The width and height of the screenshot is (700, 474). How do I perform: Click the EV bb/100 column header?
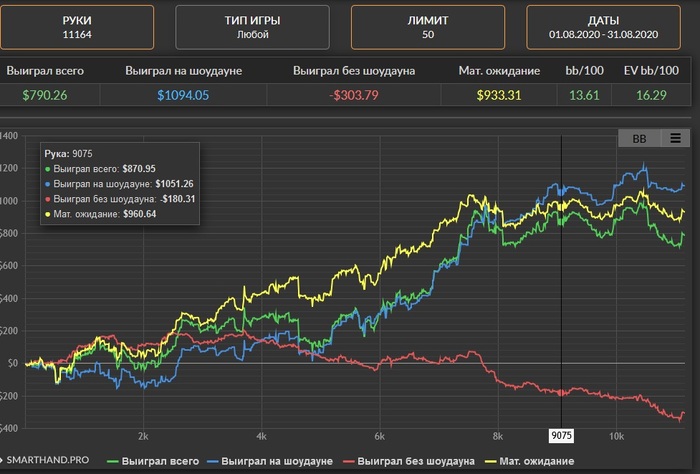[651, 71]
